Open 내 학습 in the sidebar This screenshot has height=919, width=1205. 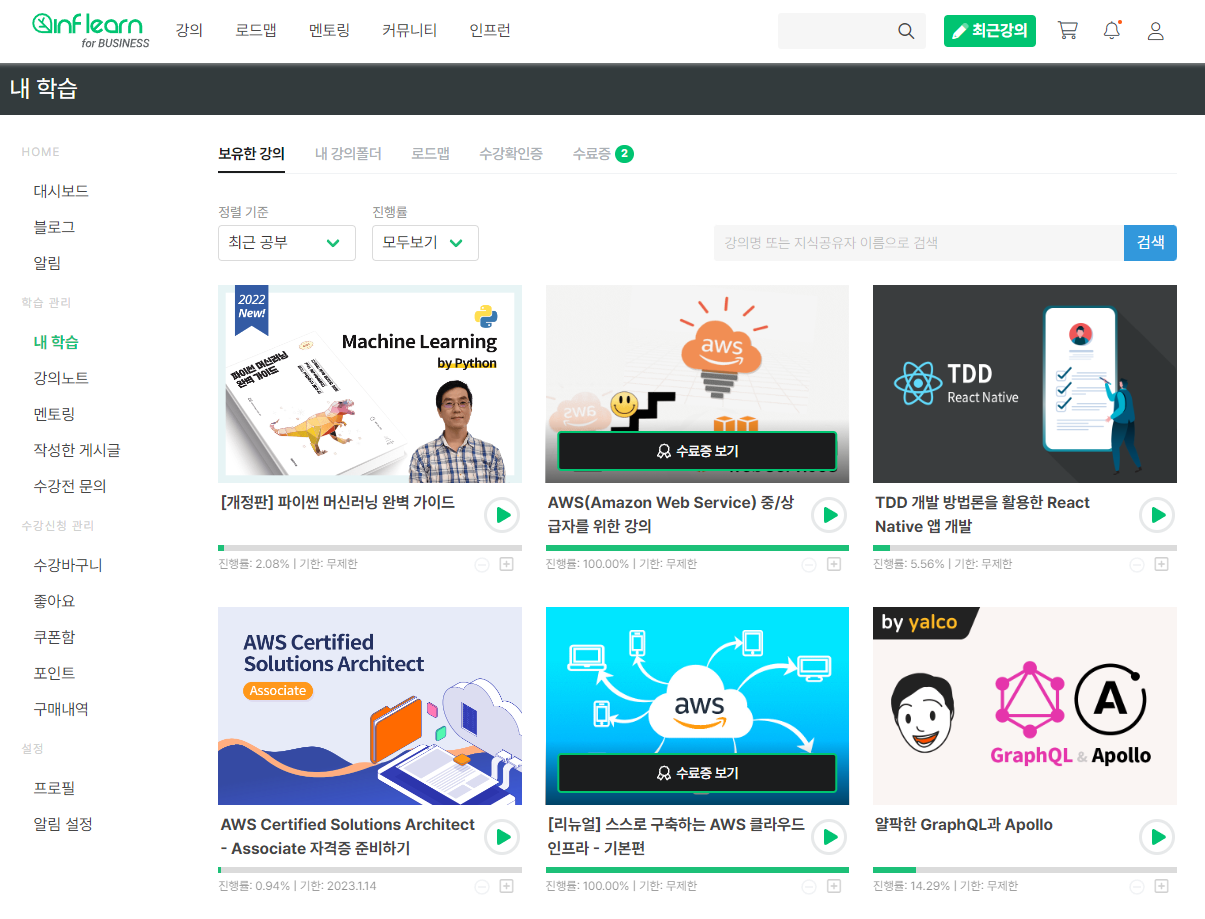point(56,342)
